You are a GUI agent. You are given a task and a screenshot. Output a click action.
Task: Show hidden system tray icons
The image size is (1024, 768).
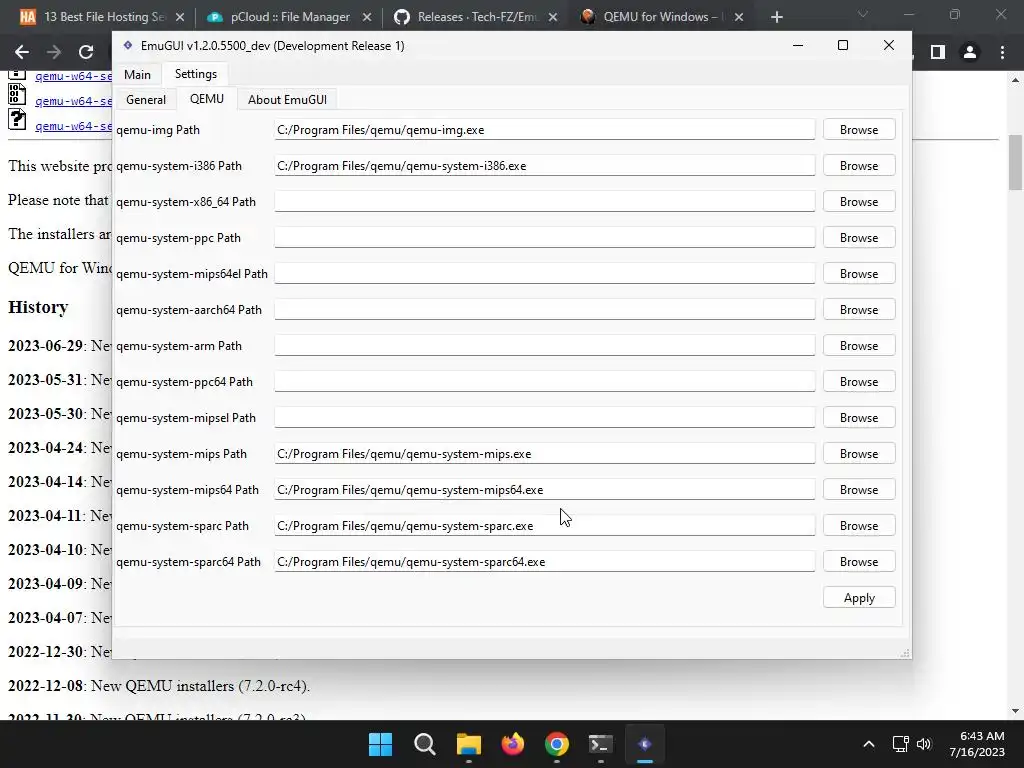tap(869, 744)
